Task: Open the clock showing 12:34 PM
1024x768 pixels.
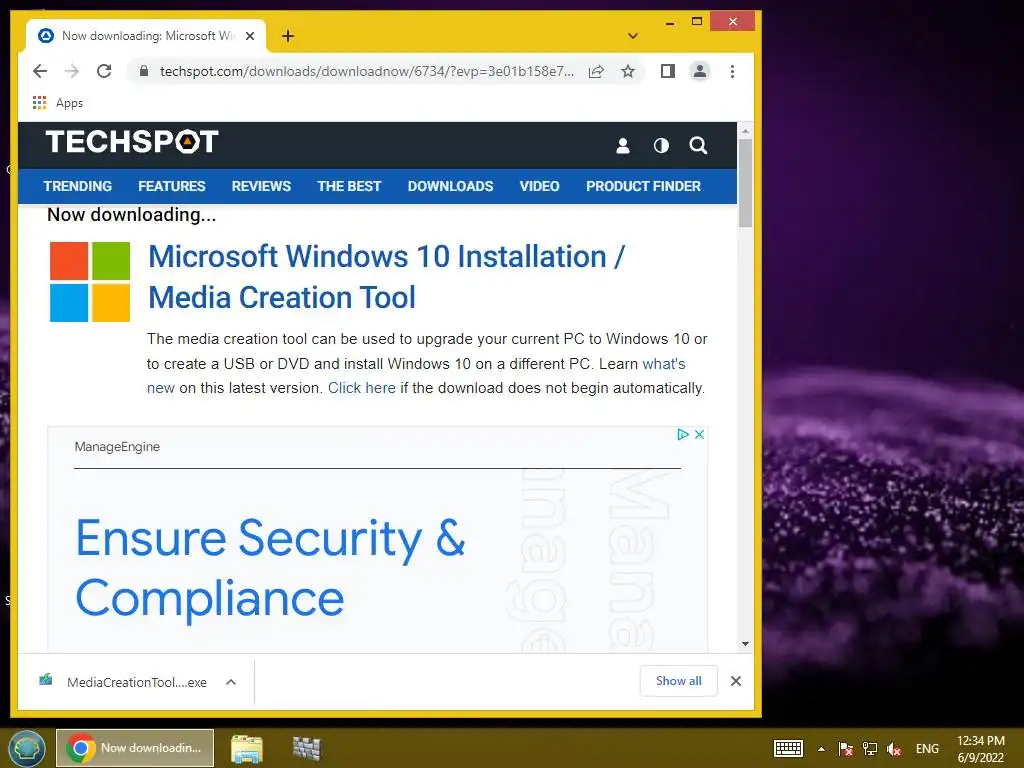Action: pyautogui.click(x=980, y=748)
